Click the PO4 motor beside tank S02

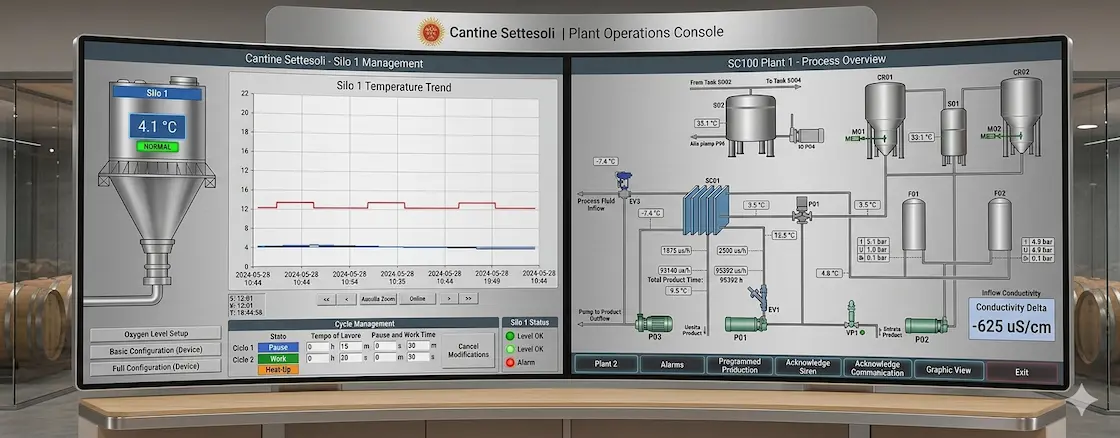809,136
